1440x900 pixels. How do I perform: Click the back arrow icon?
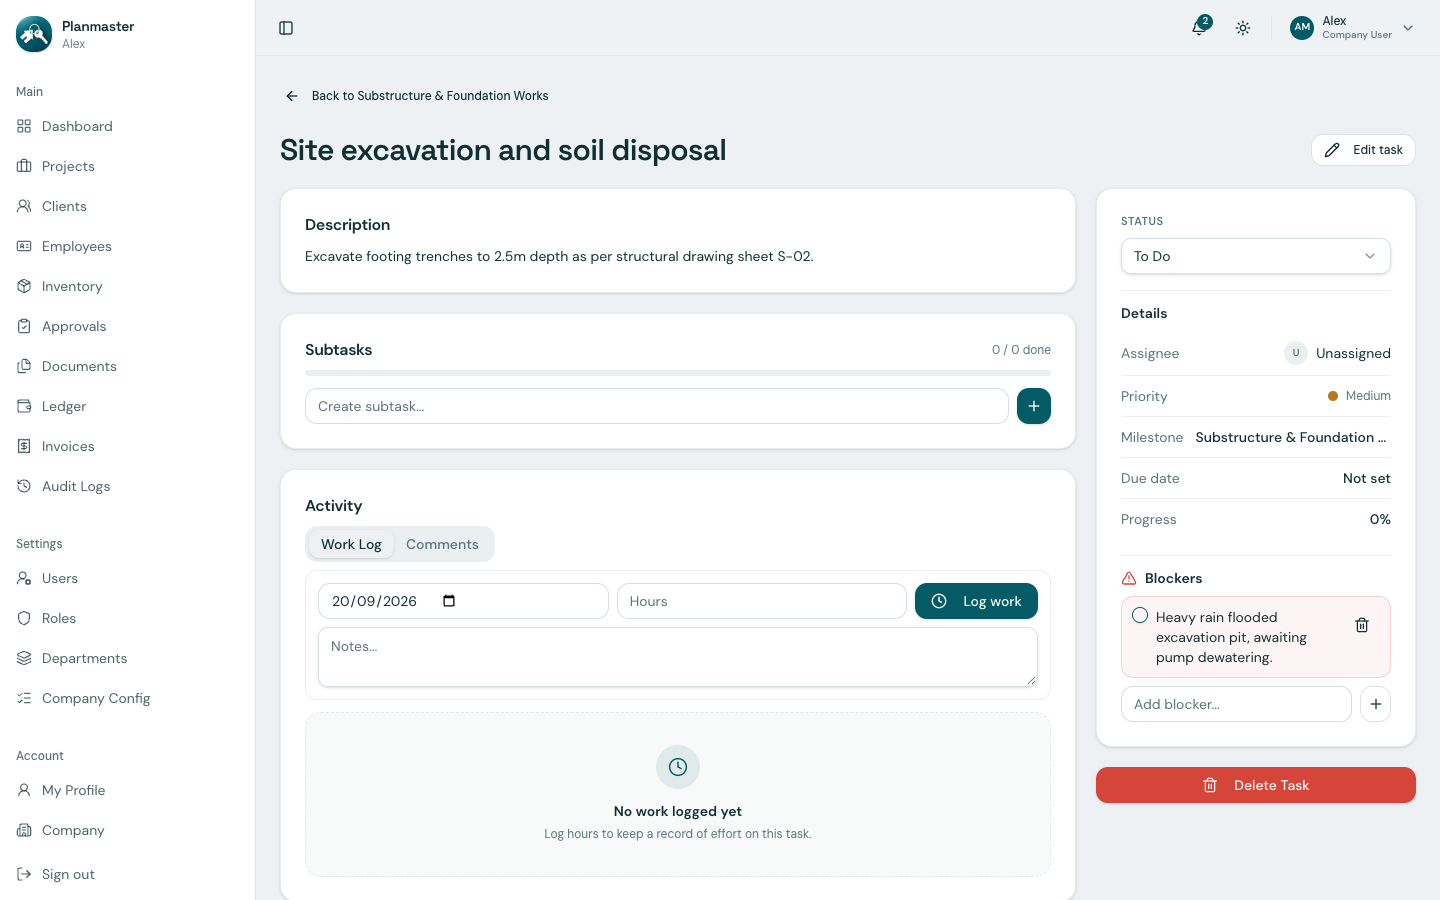click(x=292, y=96)
